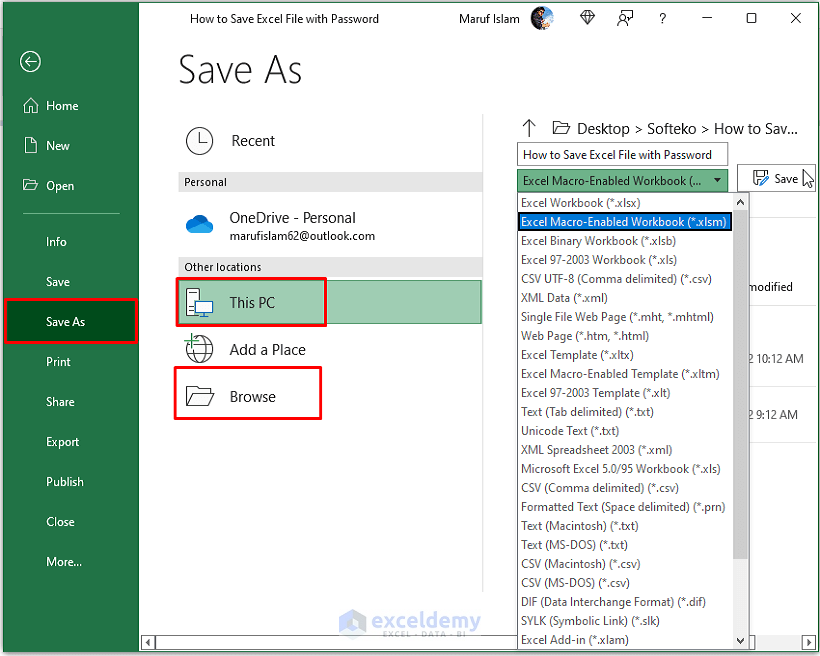Select OneDrive - Personal location
The width and height of the screenshot is (820, 656).
329,226
